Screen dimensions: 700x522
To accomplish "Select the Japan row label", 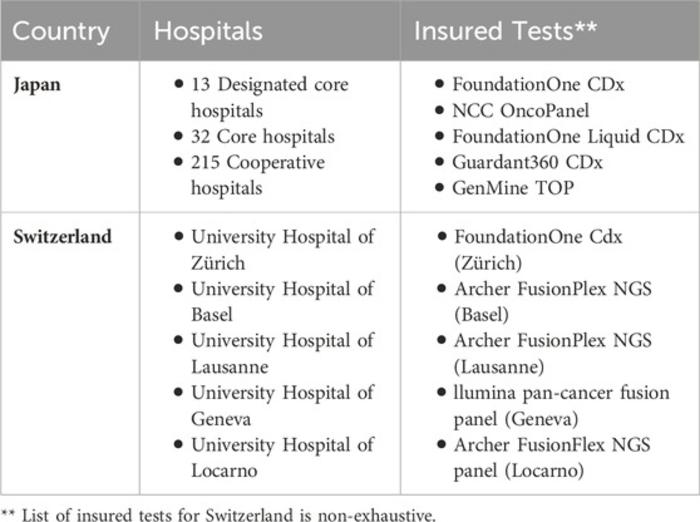I will click(x=36, y=84).
